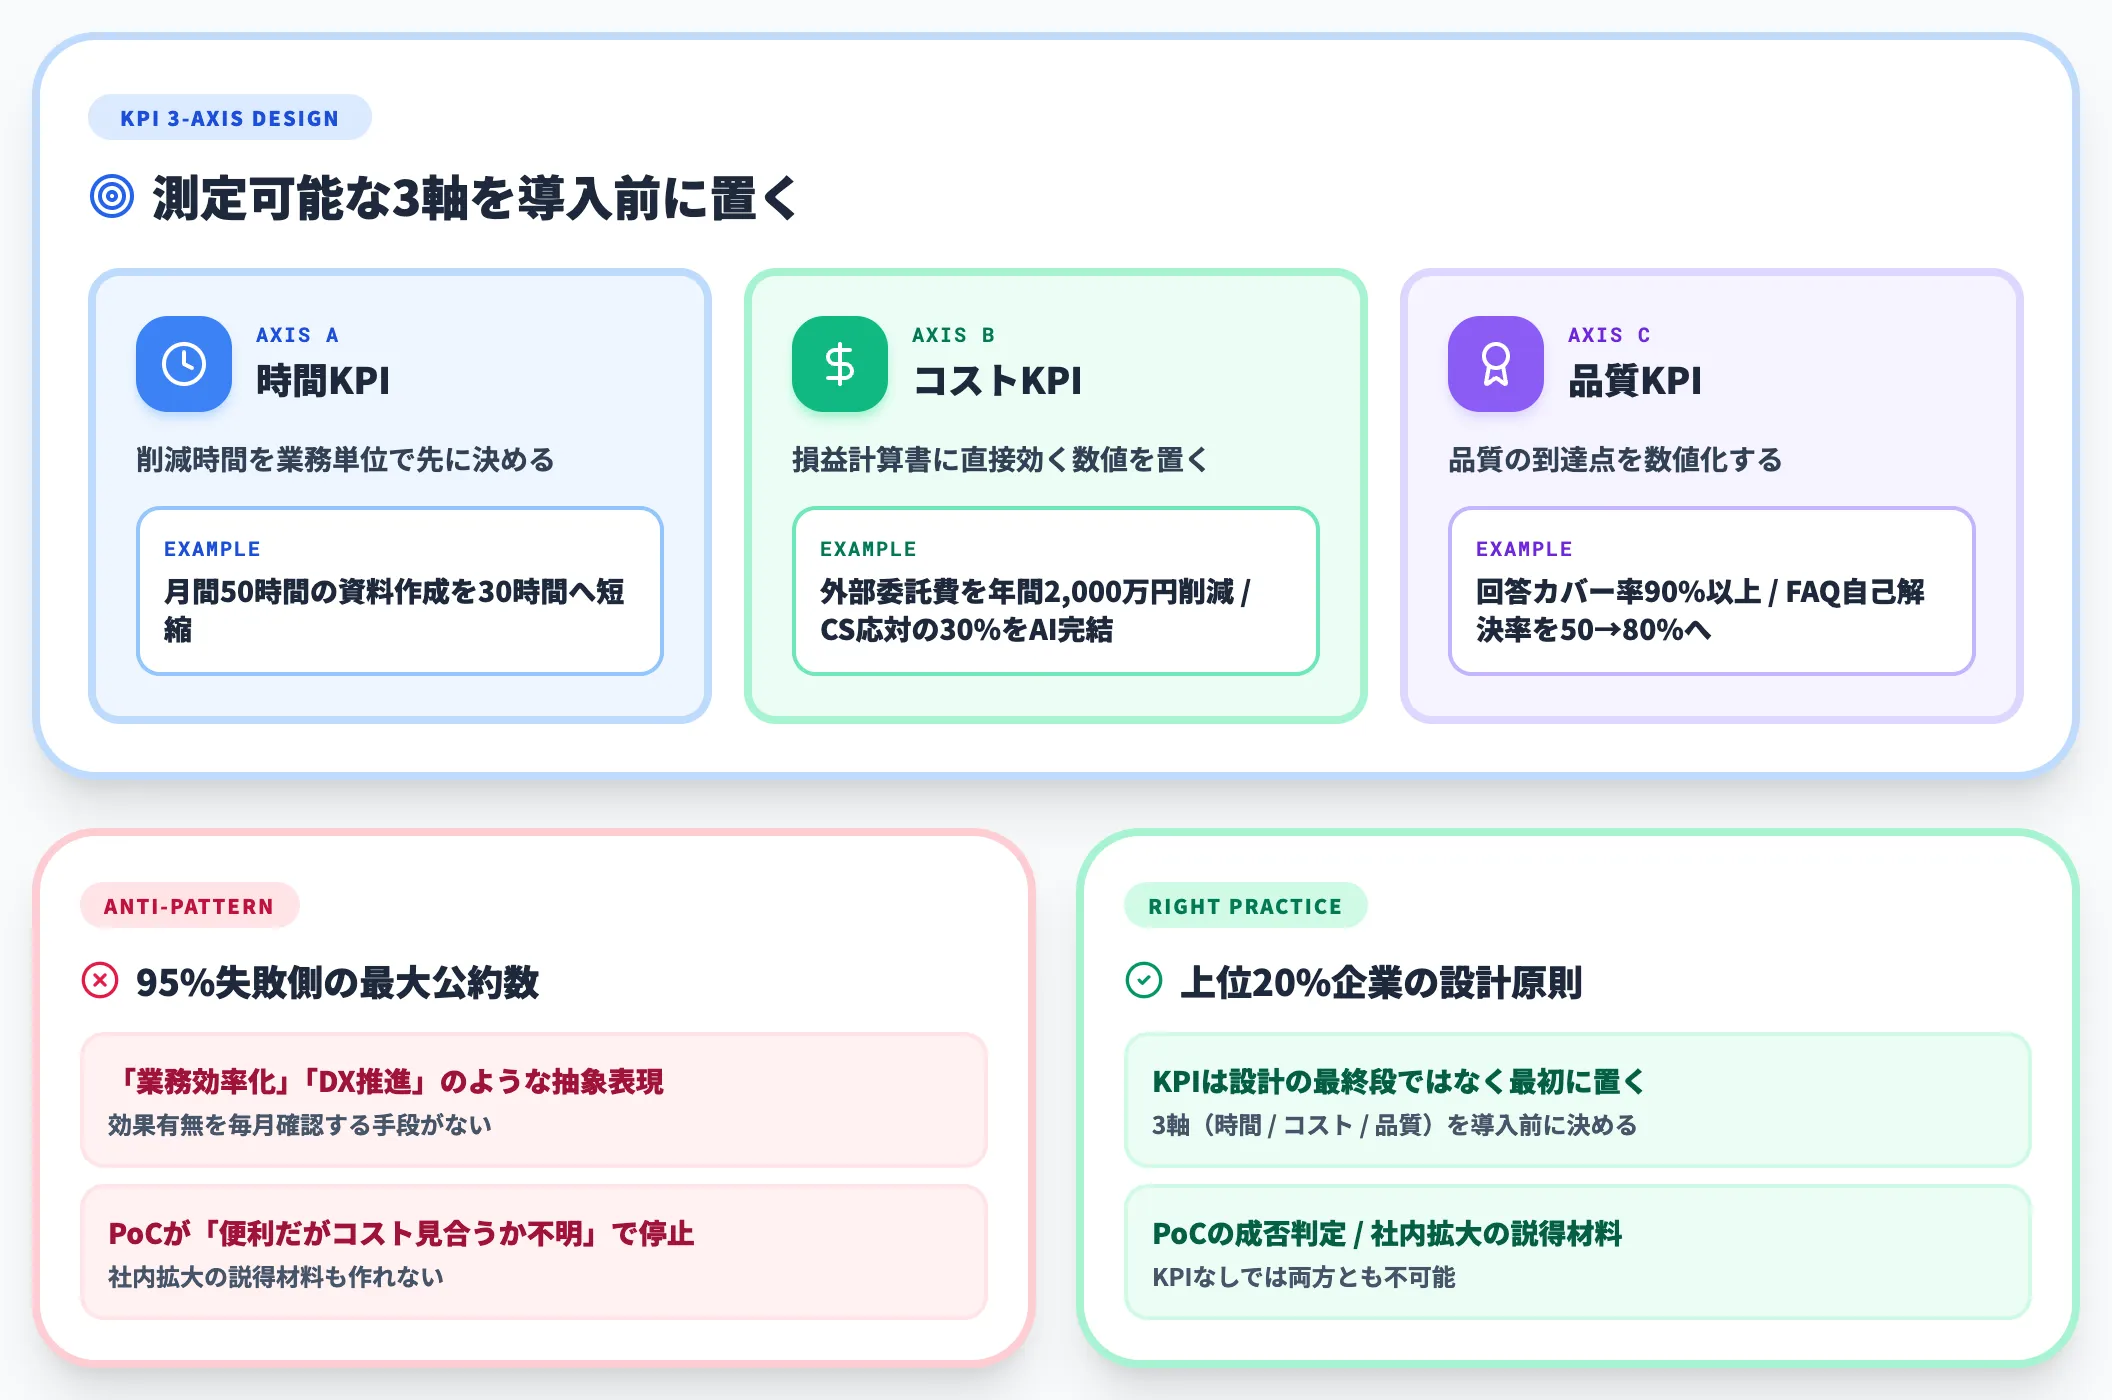Viewport: 2112px width, 1400px height.
Task: Click the purple award ribbon icon for 品質KPI
Action: pos(1496,364)
